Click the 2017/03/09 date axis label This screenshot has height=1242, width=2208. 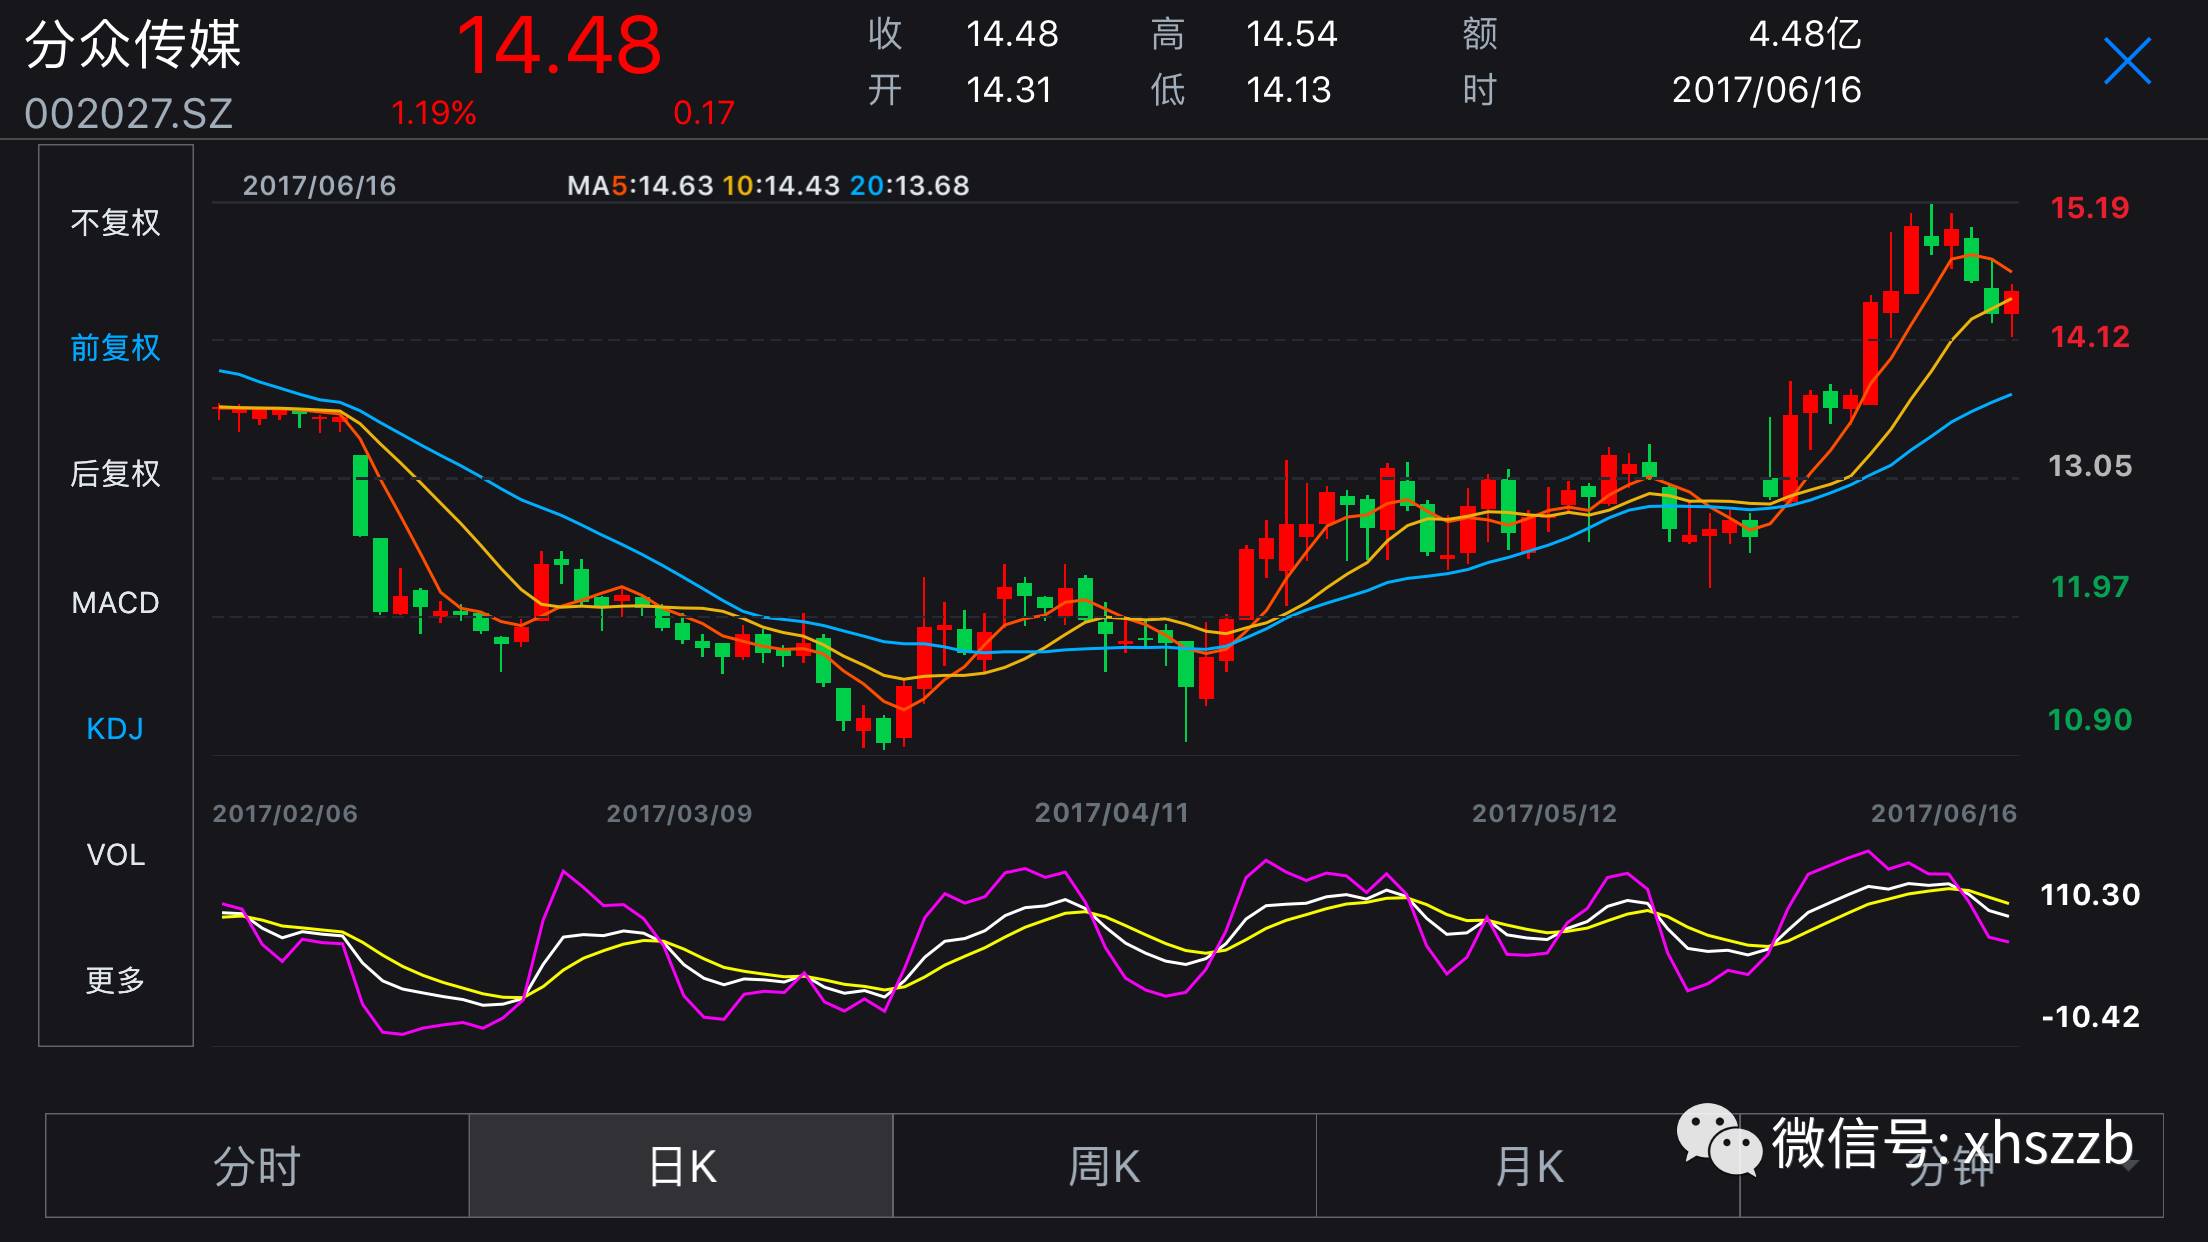(x=679, y=813)
